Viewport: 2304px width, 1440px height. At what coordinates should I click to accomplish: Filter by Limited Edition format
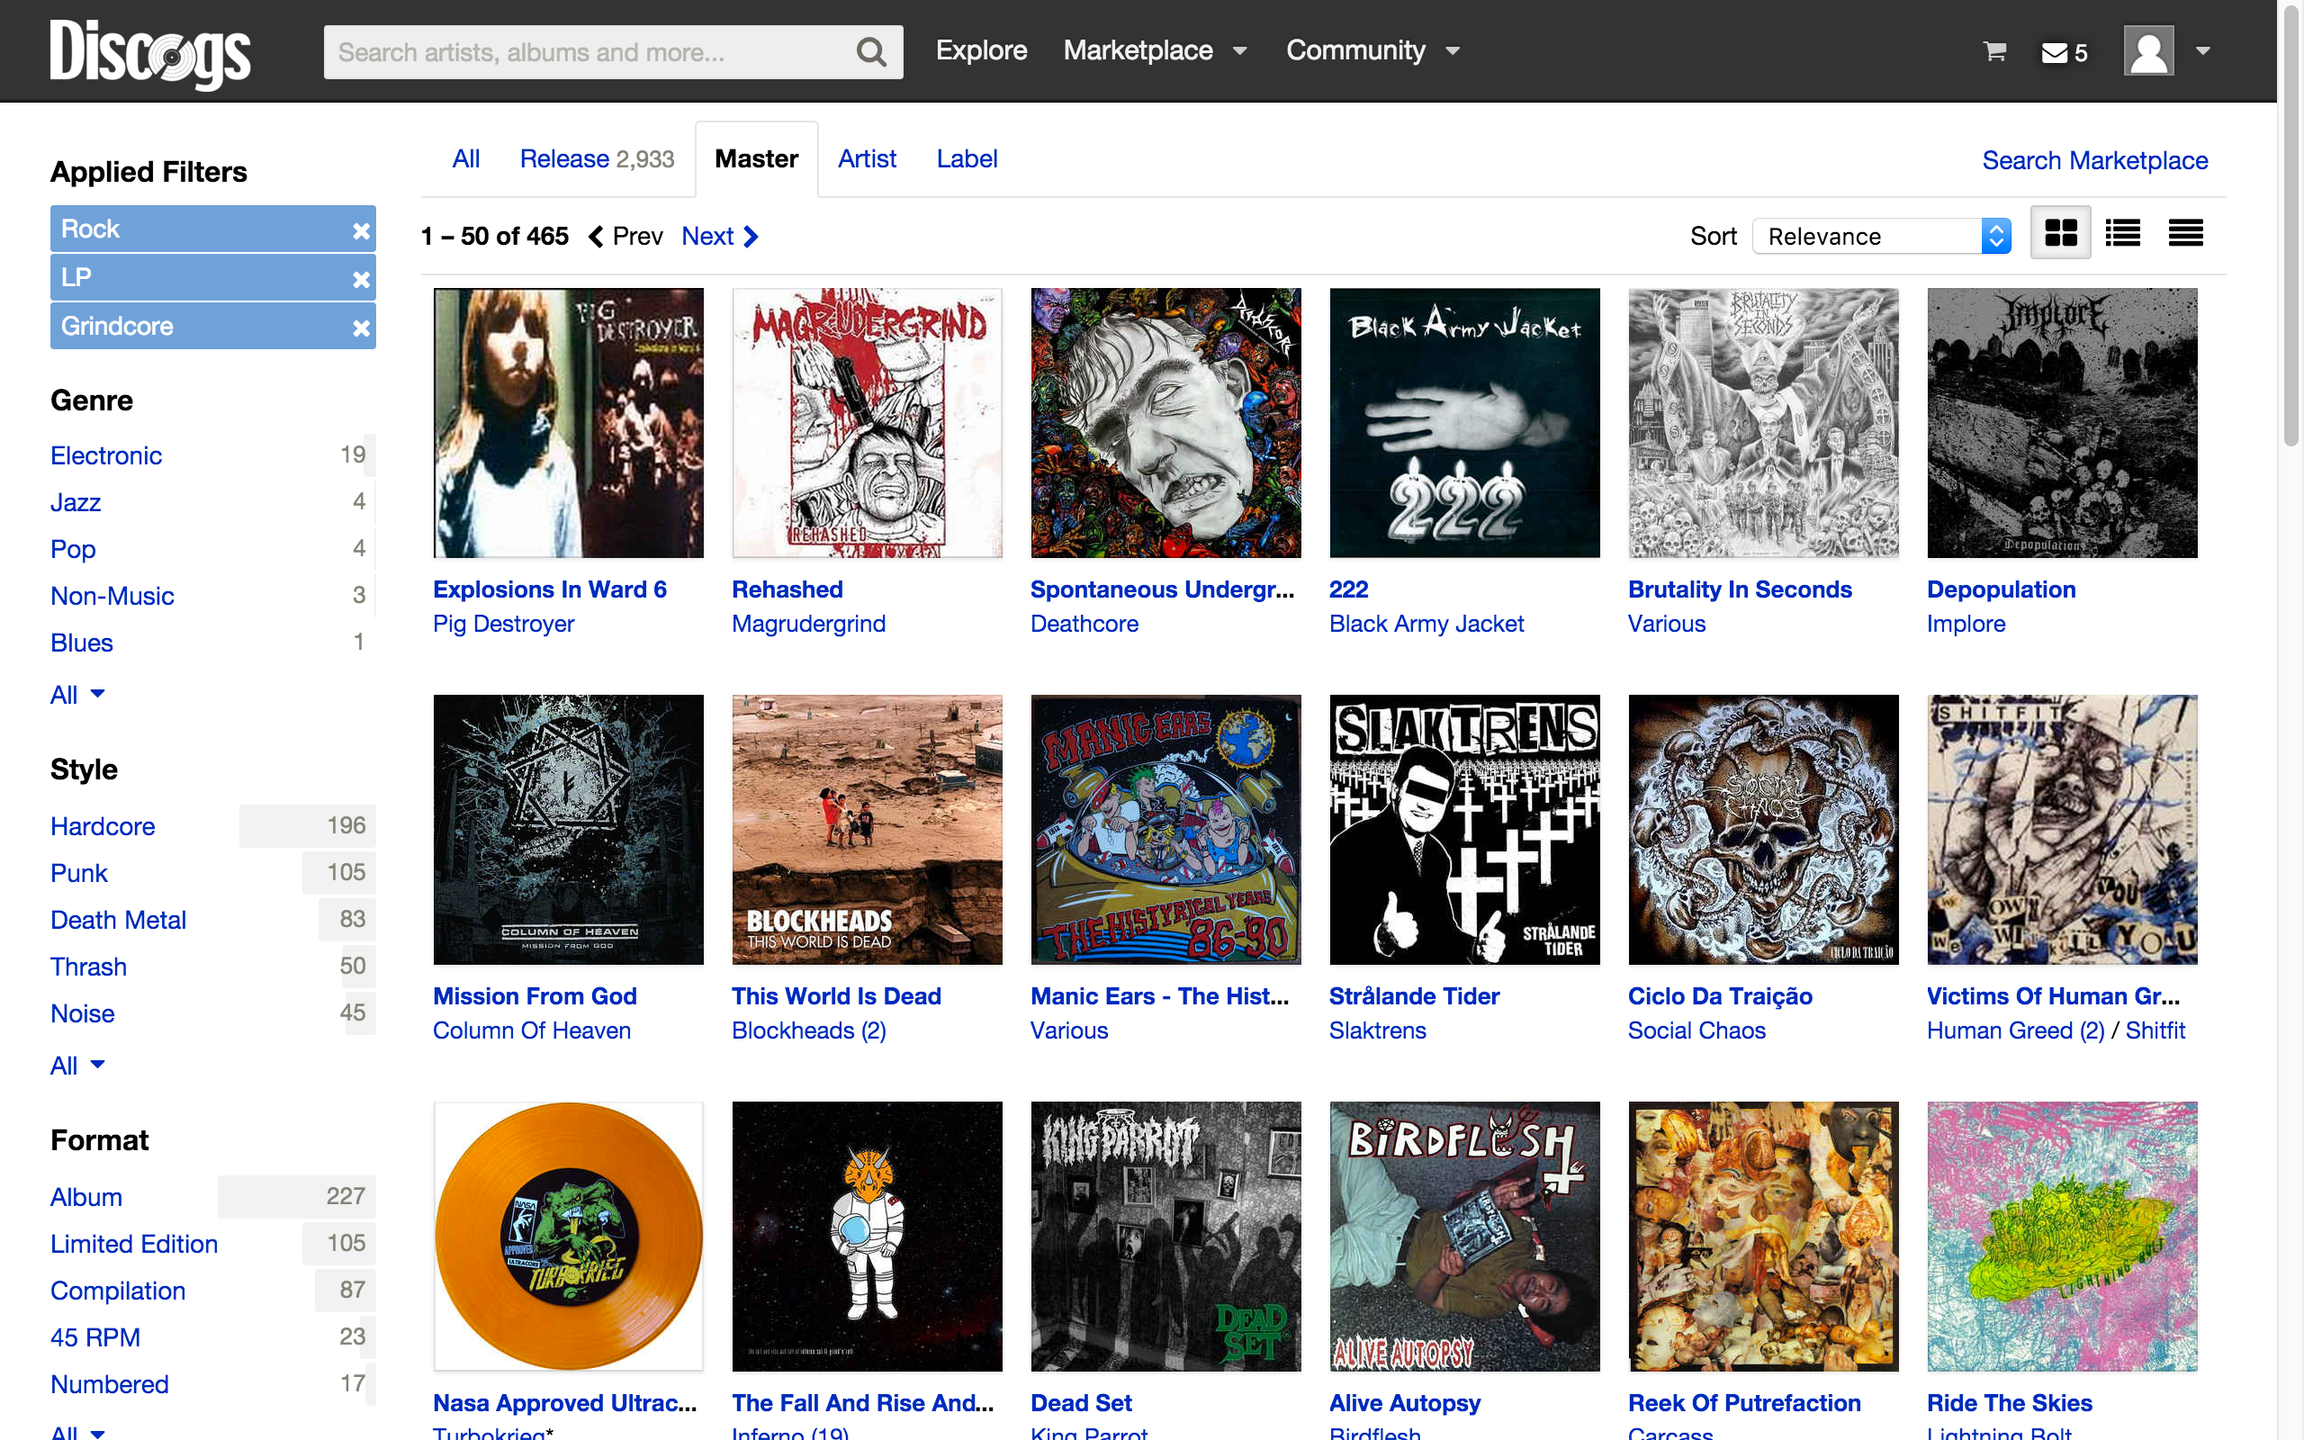[x=134, y=1245]
